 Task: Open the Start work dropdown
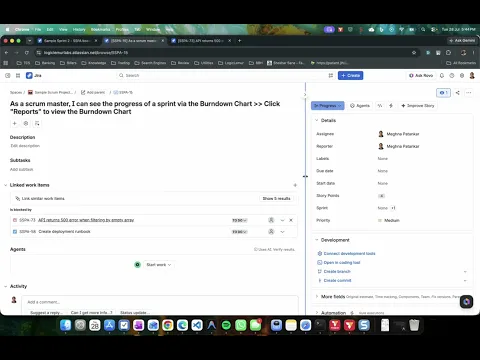(x=159, y=265)
